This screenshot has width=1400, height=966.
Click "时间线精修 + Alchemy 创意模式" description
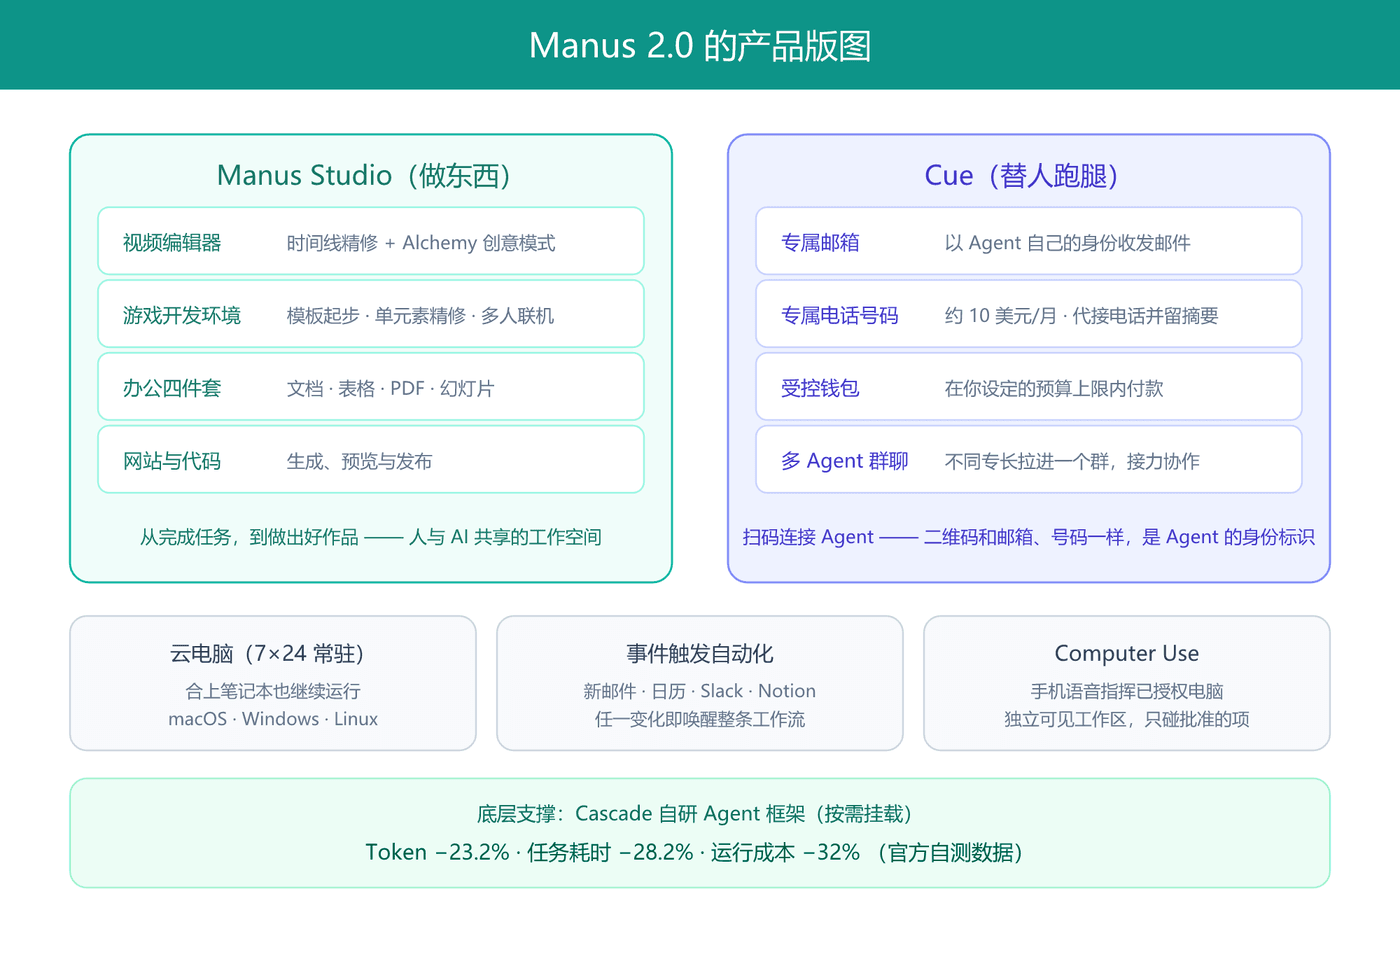[x=421, y=243]
